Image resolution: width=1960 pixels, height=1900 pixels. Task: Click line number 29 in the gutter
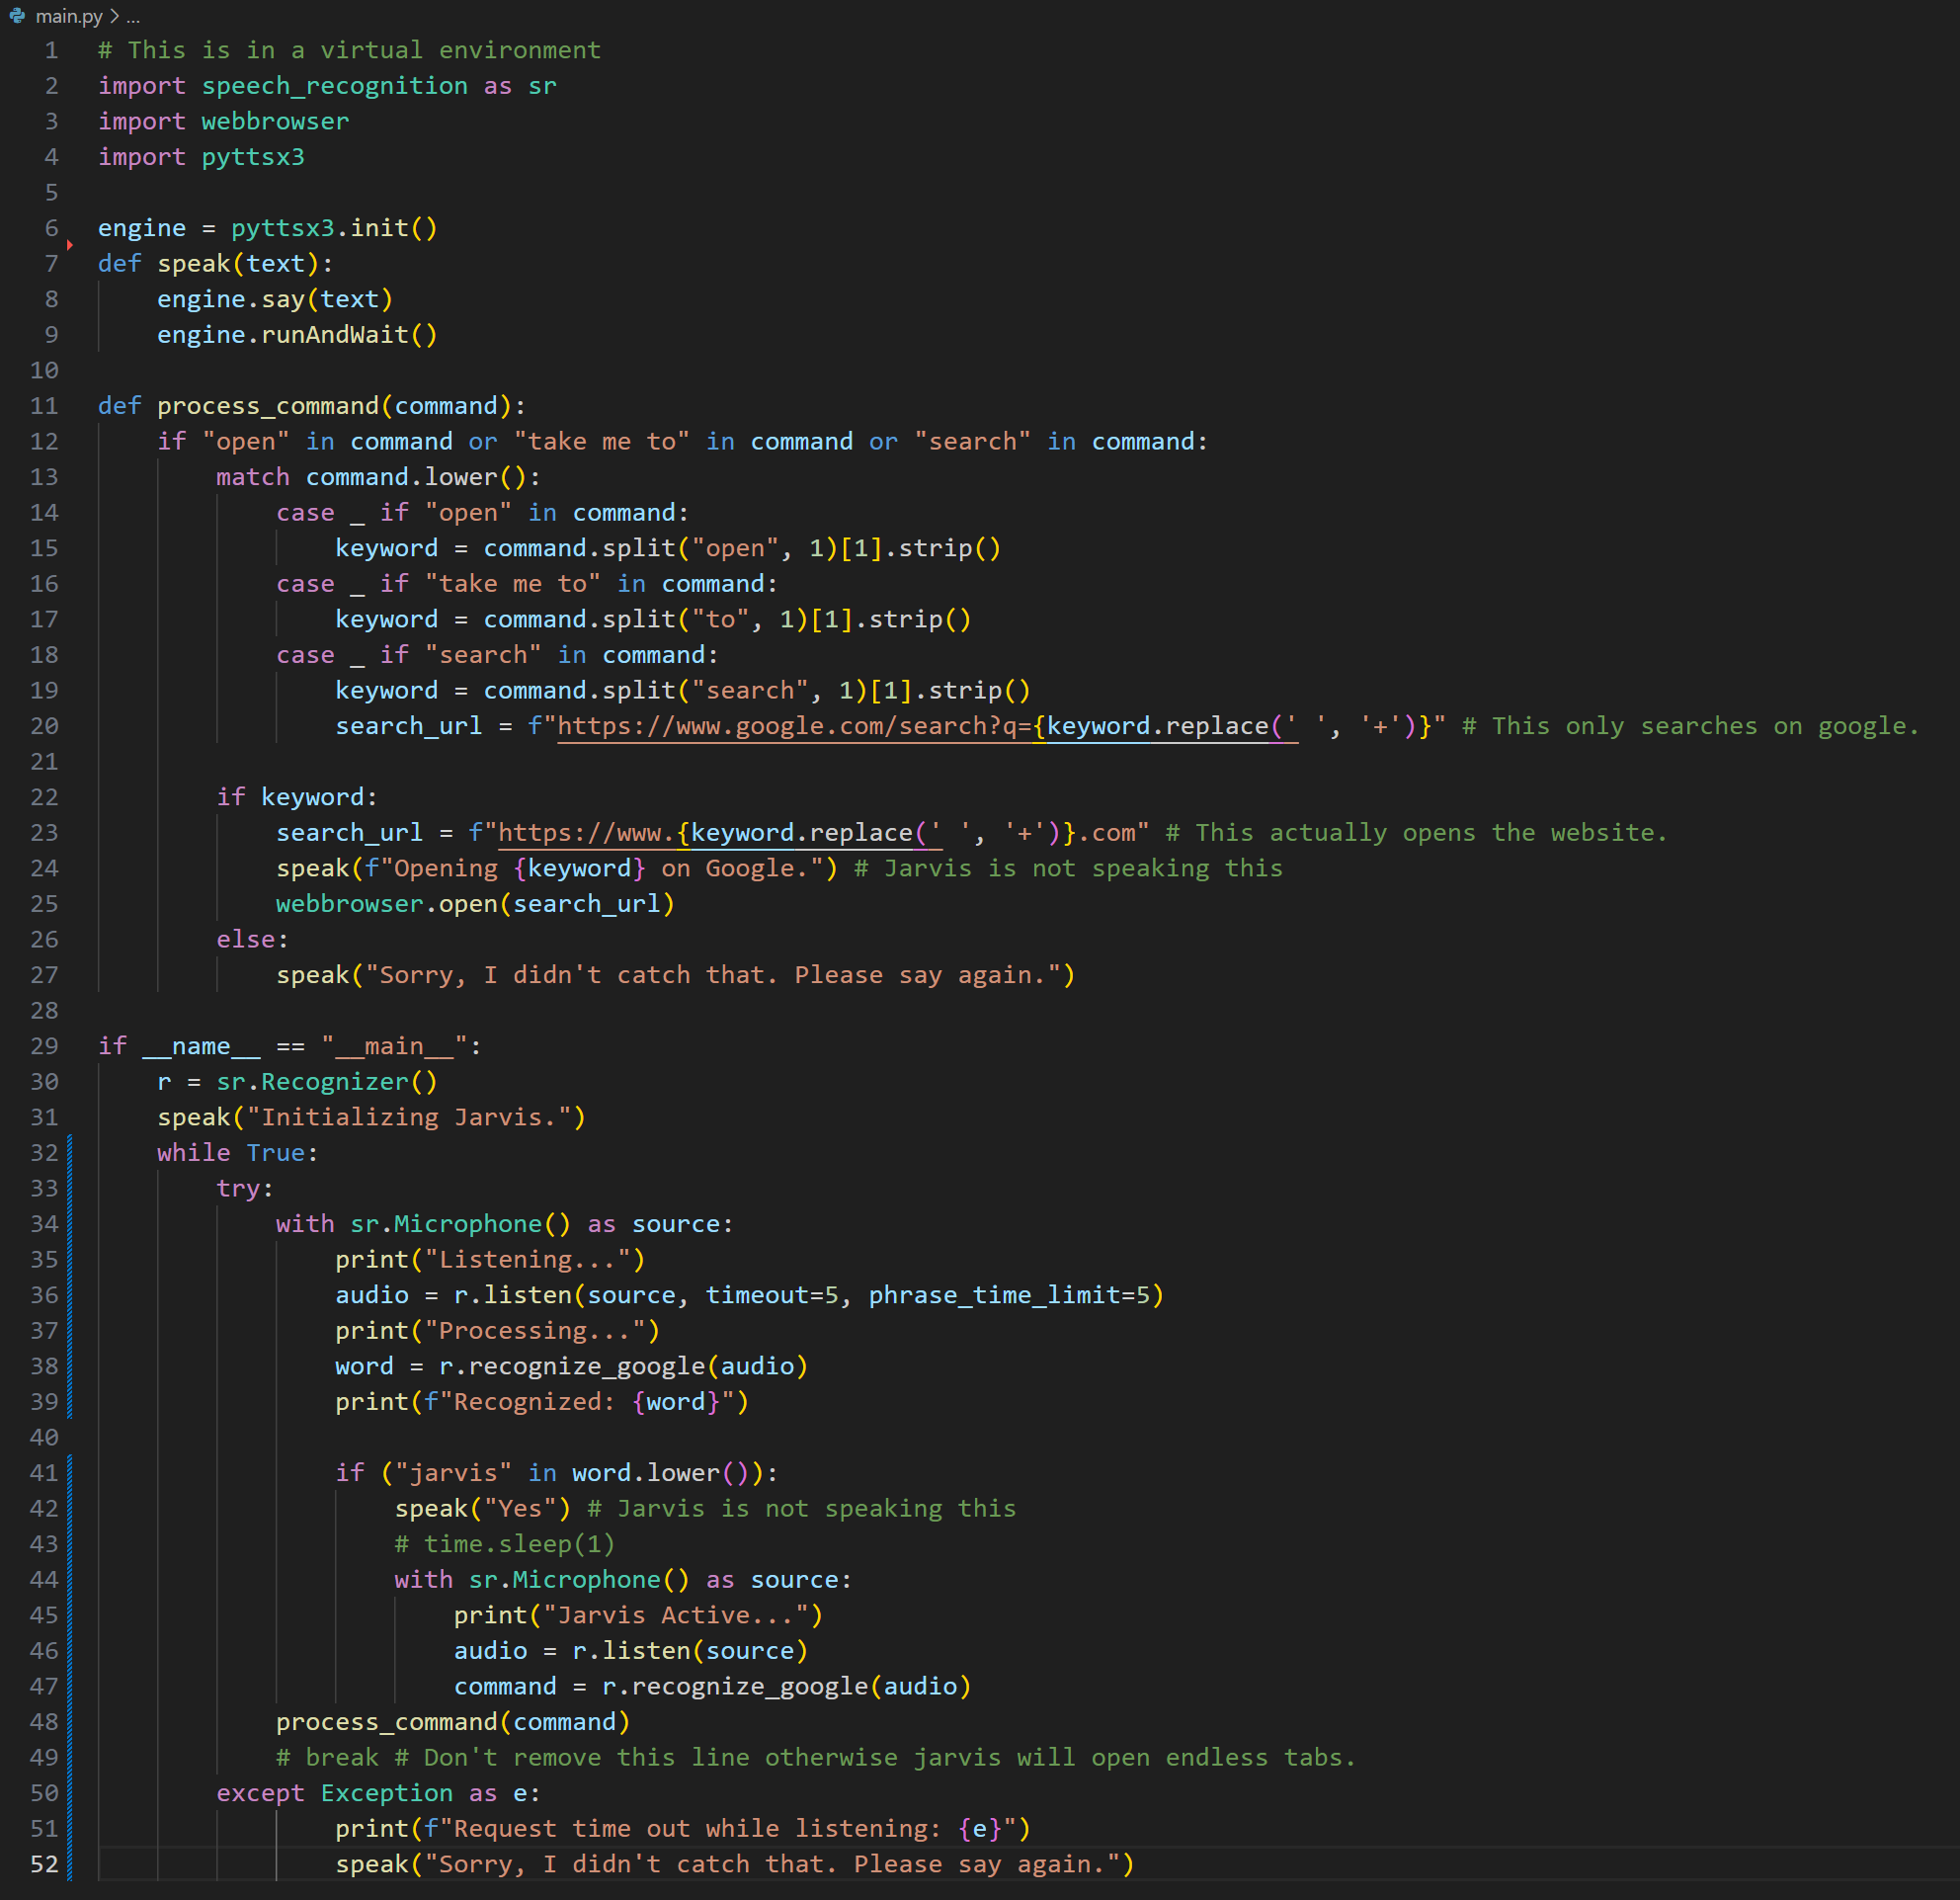(44, 1046)
